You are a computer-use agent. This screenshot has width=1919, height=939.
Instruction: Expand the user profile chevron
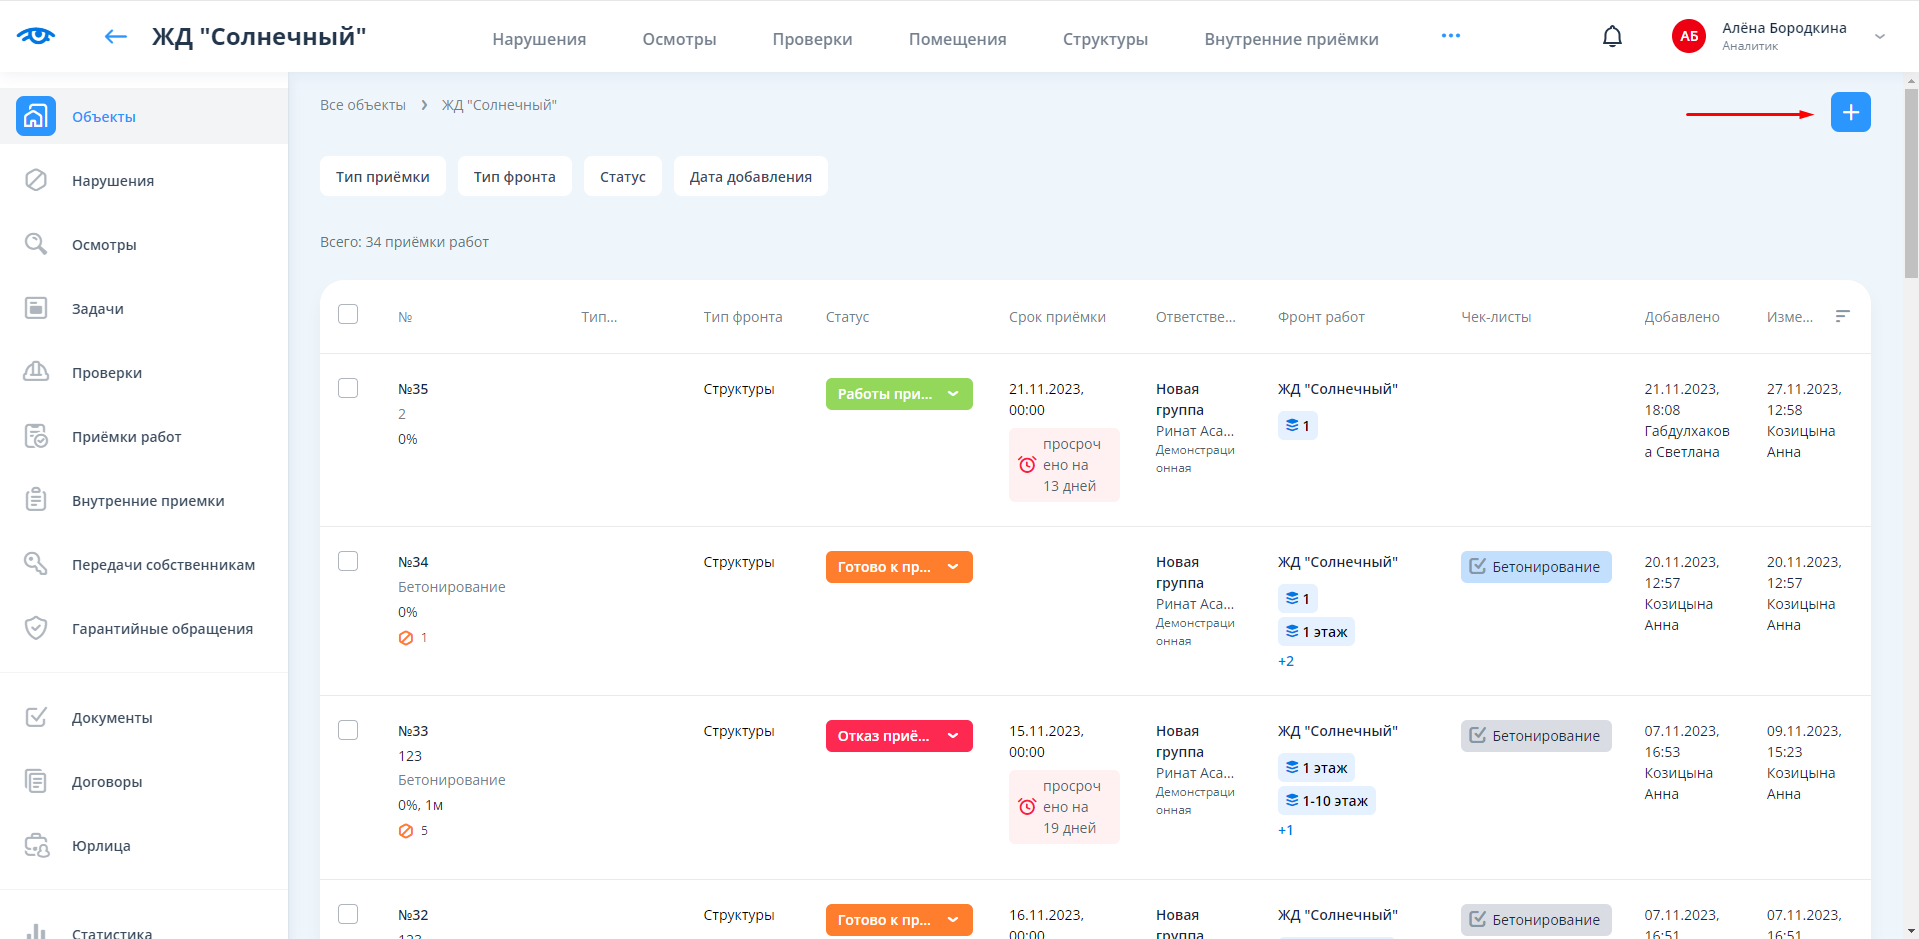1879,37
